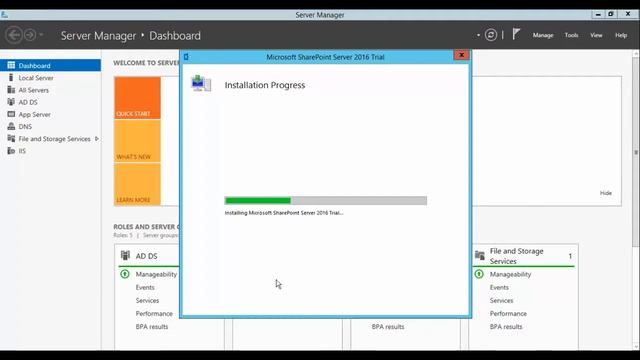This screenshot has width=640, height=360.
Task: Open the Manage menu
Action: (543, 36)
